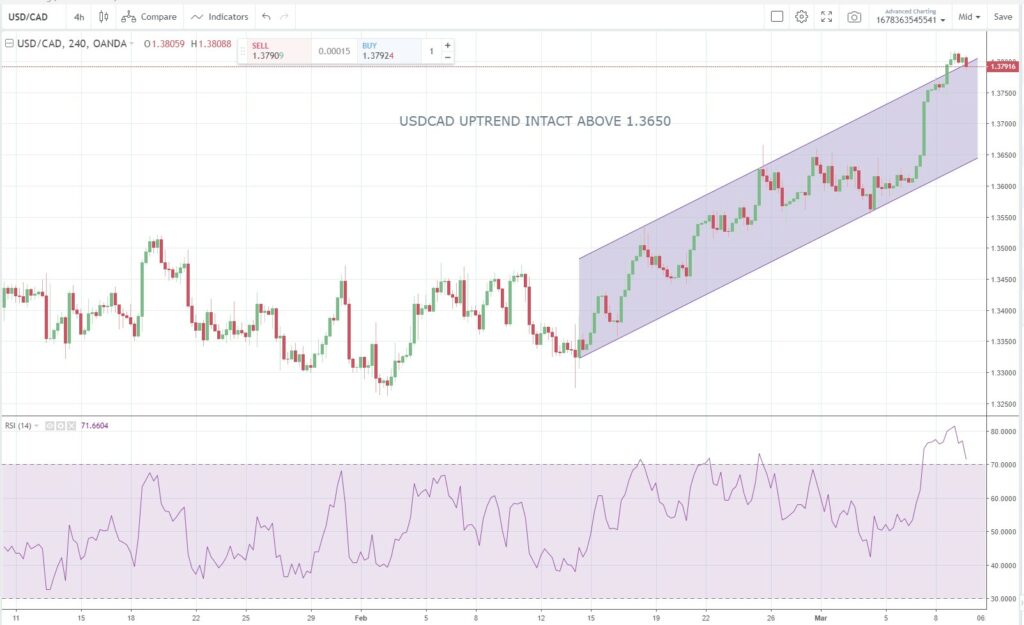Click the Undo arrow in toolbar
The width and height of the screenshot is (1024, 625).
pyautogui.click(x=265, y=17)
